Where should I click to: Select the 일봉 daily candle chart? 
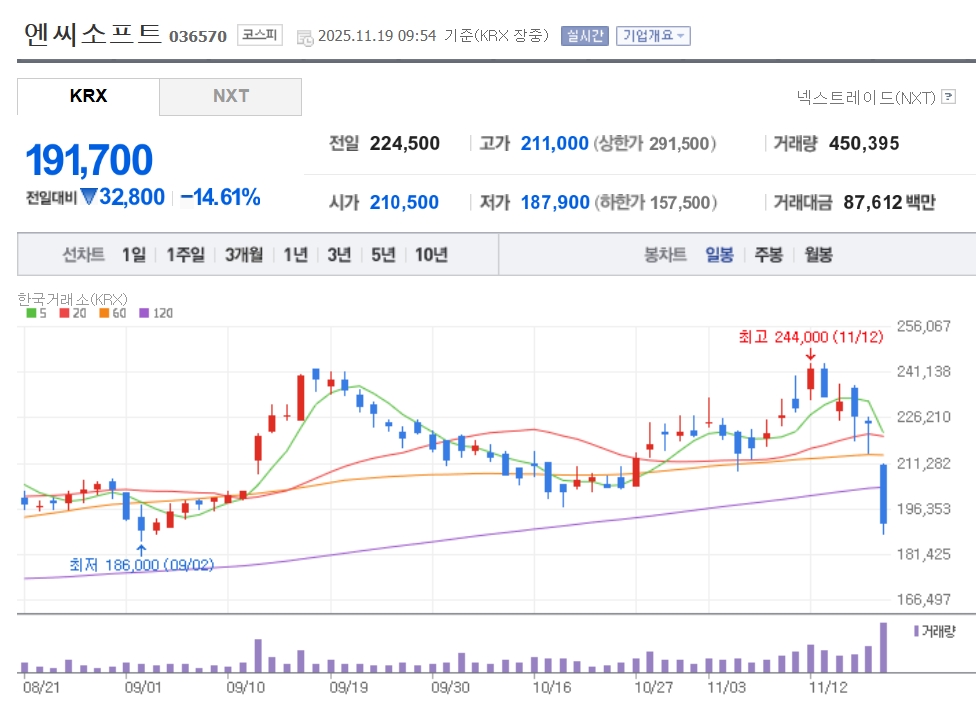(719, 255)
